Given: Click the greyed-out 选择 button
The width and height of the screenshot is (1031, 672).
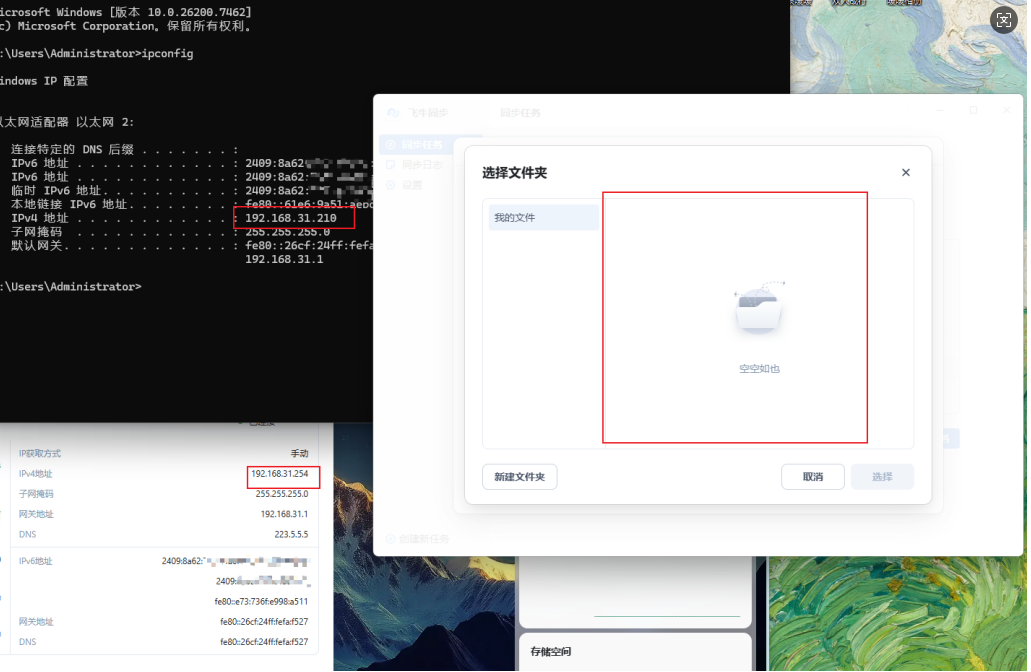Looking at the screenshot, I should 882,477.
